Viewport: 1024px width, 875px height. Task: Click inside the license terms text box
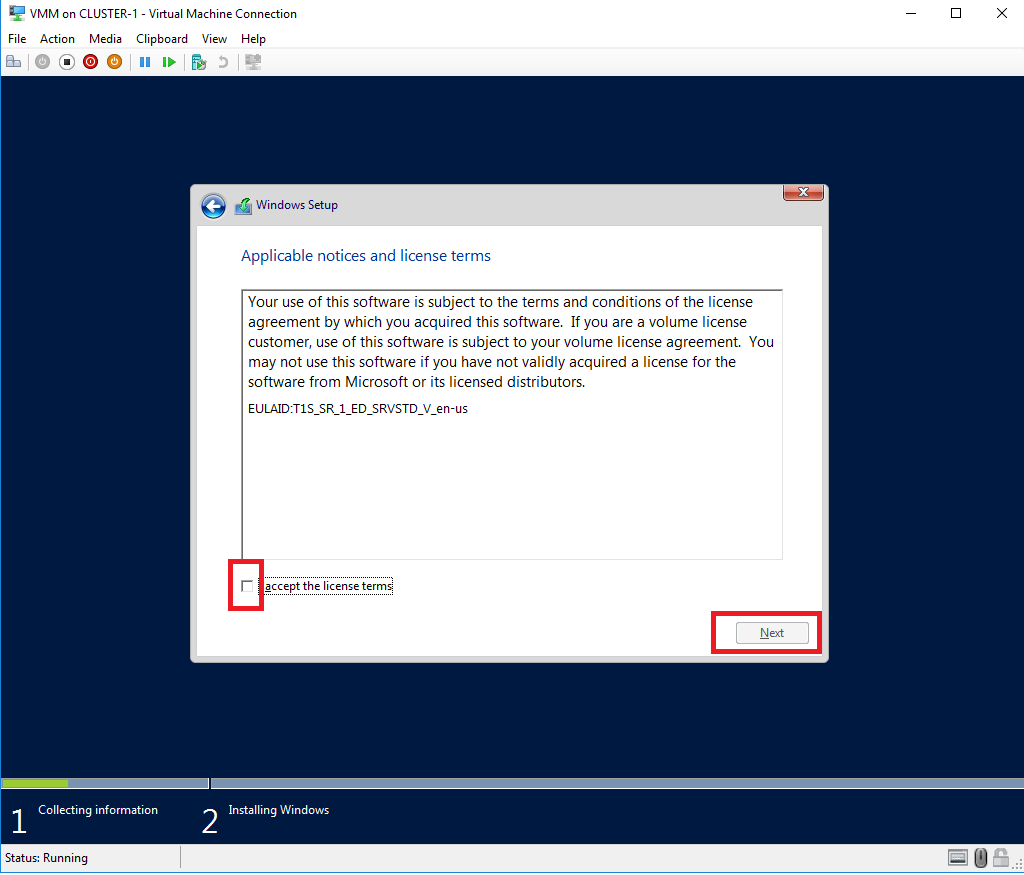click(512, 424)
